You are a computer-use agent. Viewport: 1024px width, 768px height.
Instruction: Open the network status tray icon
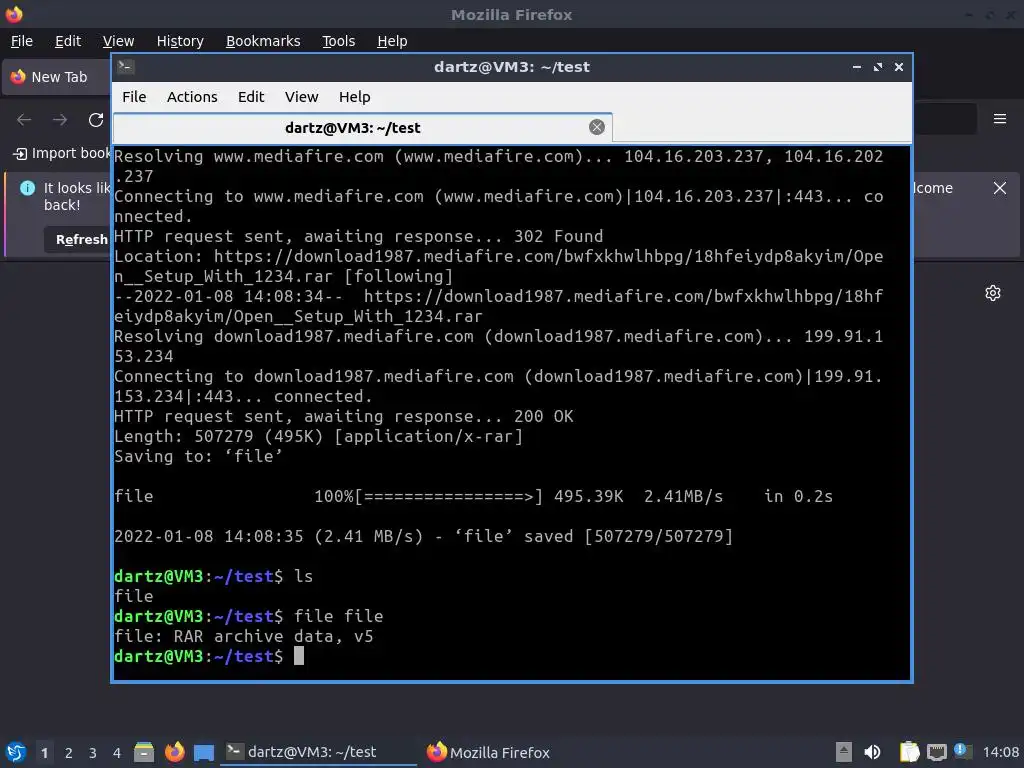pos(936,752)
